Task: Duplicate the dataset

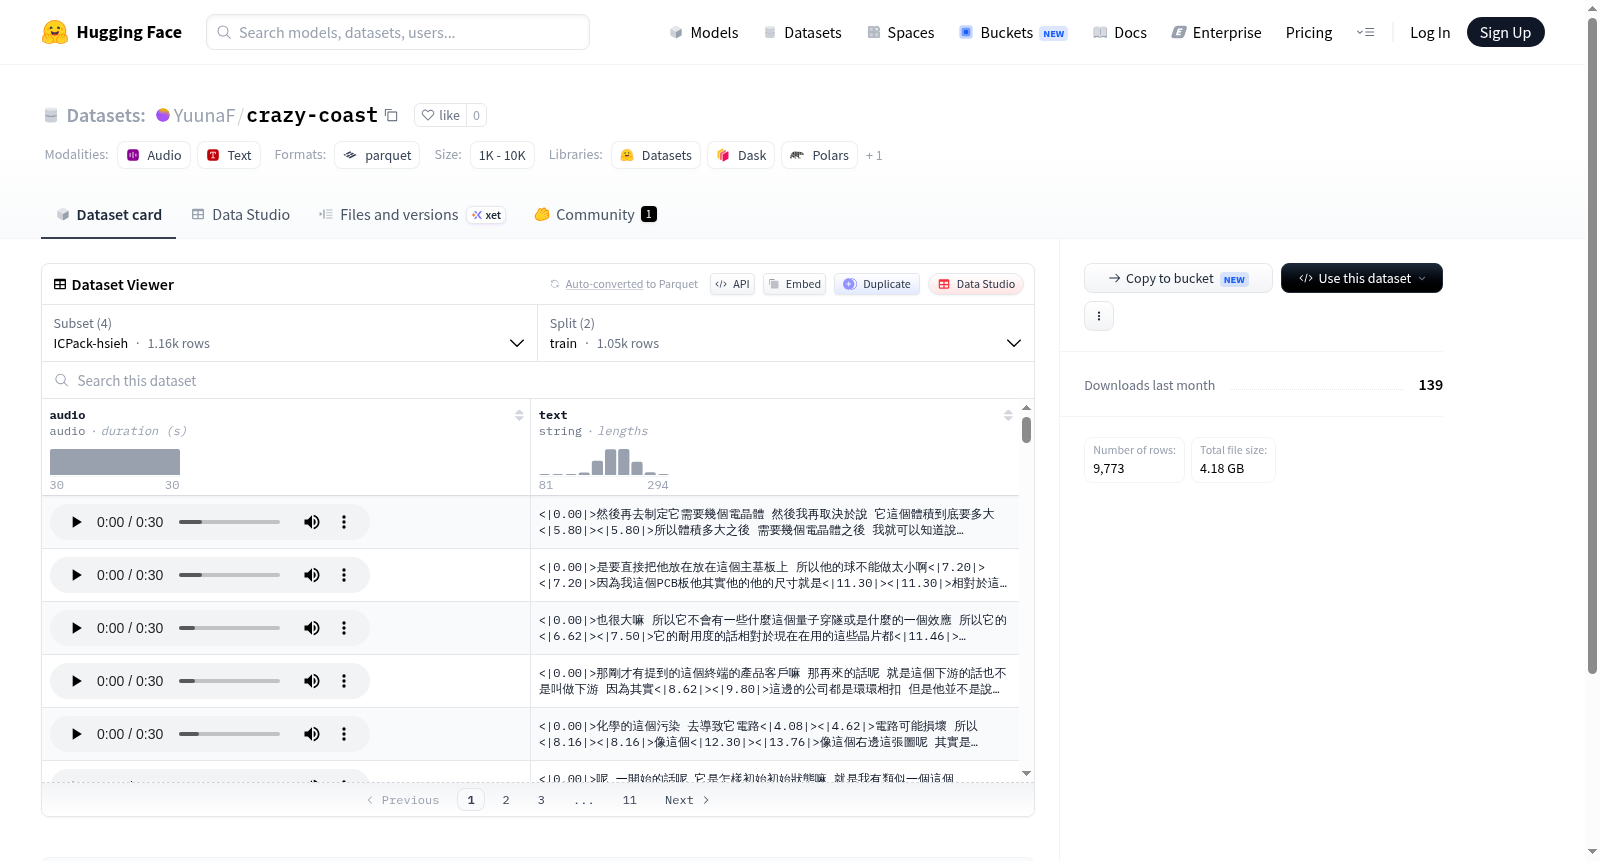Action: click(x=877, y=284)
